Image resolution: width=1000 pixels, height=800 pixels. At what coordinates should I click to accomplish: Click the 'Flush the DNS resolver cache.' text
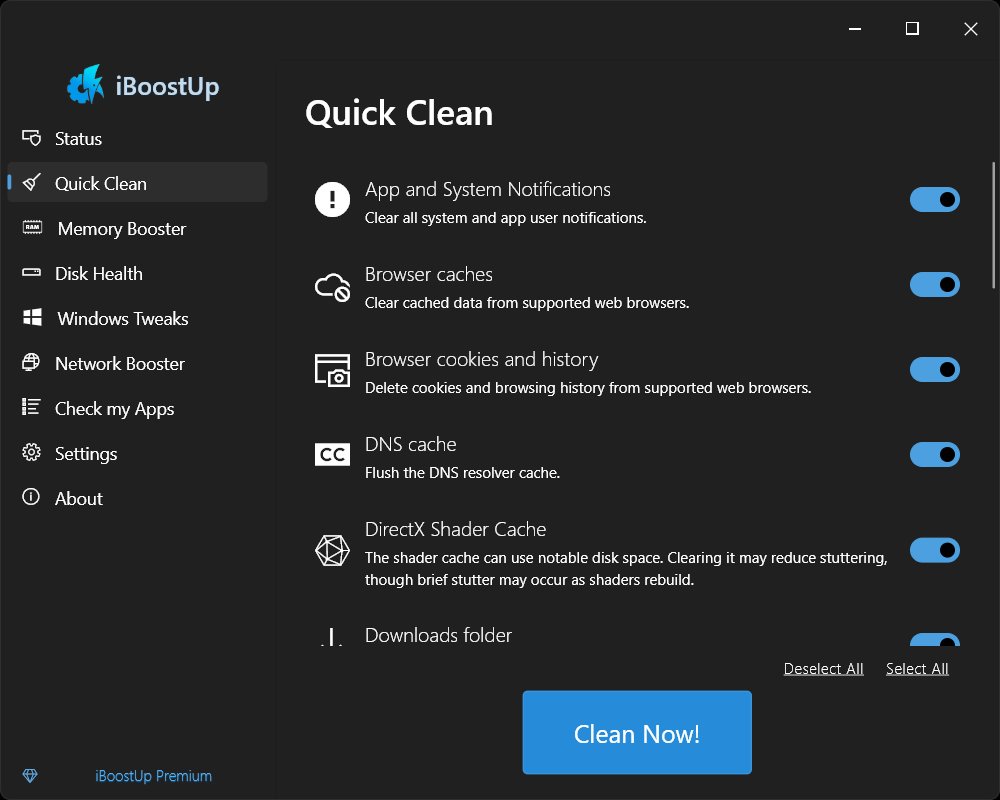click(x=462, y=473)
